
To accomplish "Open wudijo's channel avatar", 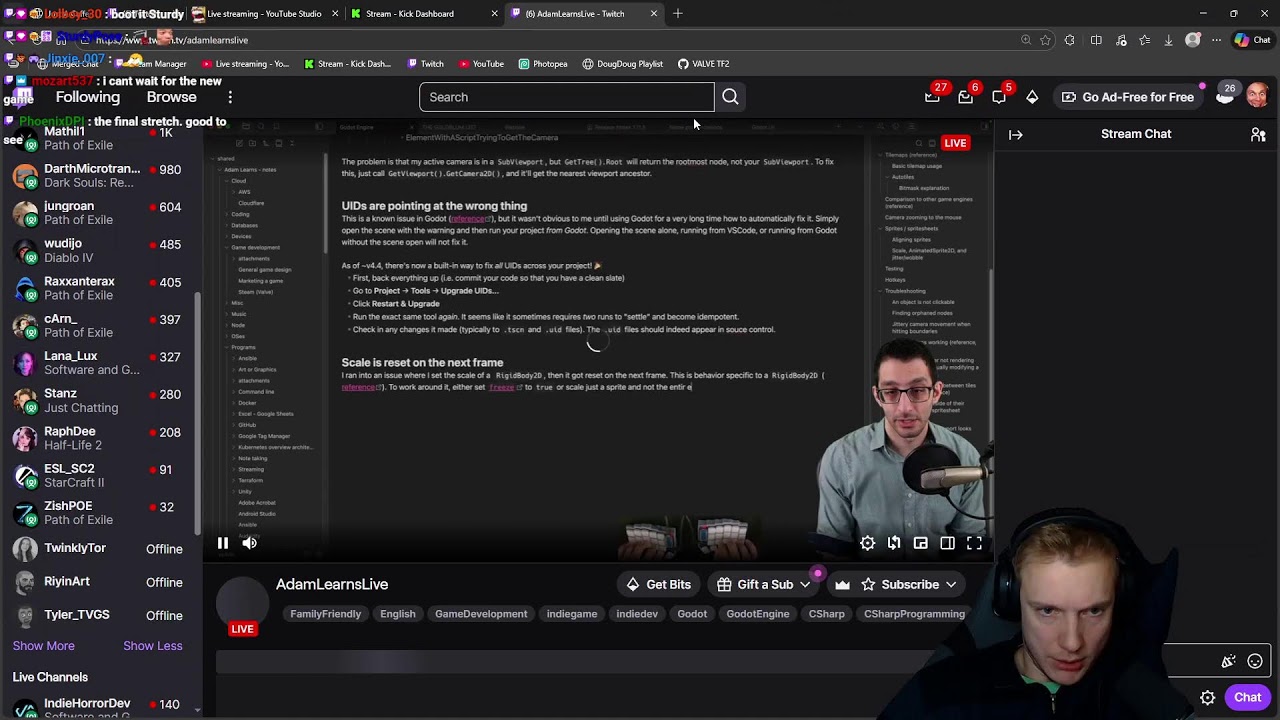I will [26, 250].
